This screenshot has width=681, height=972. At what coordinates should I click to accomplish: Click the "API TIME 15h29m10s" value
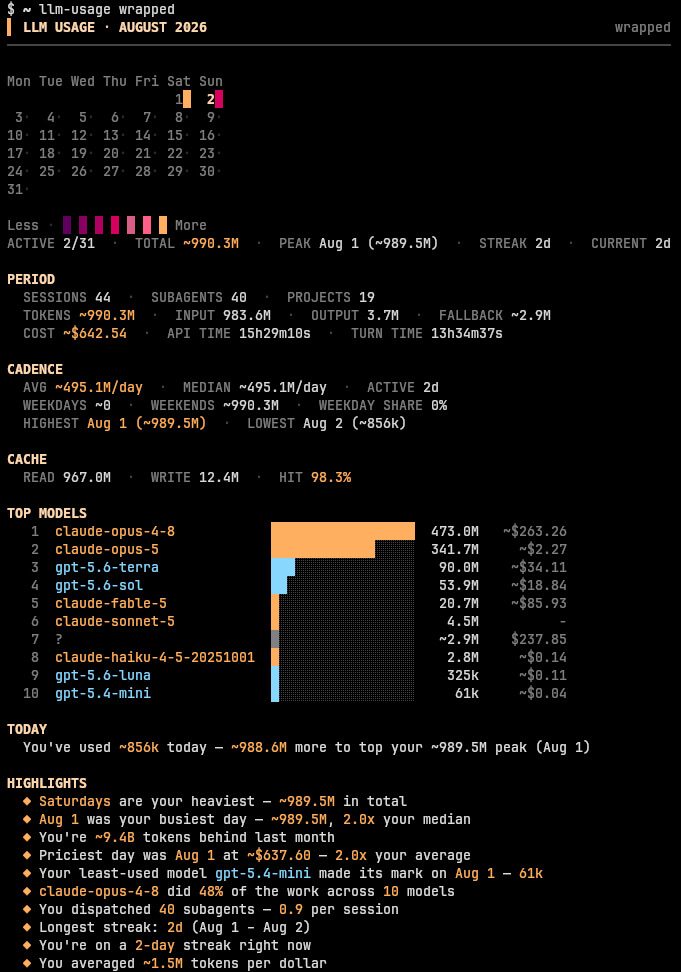[239, 333]
